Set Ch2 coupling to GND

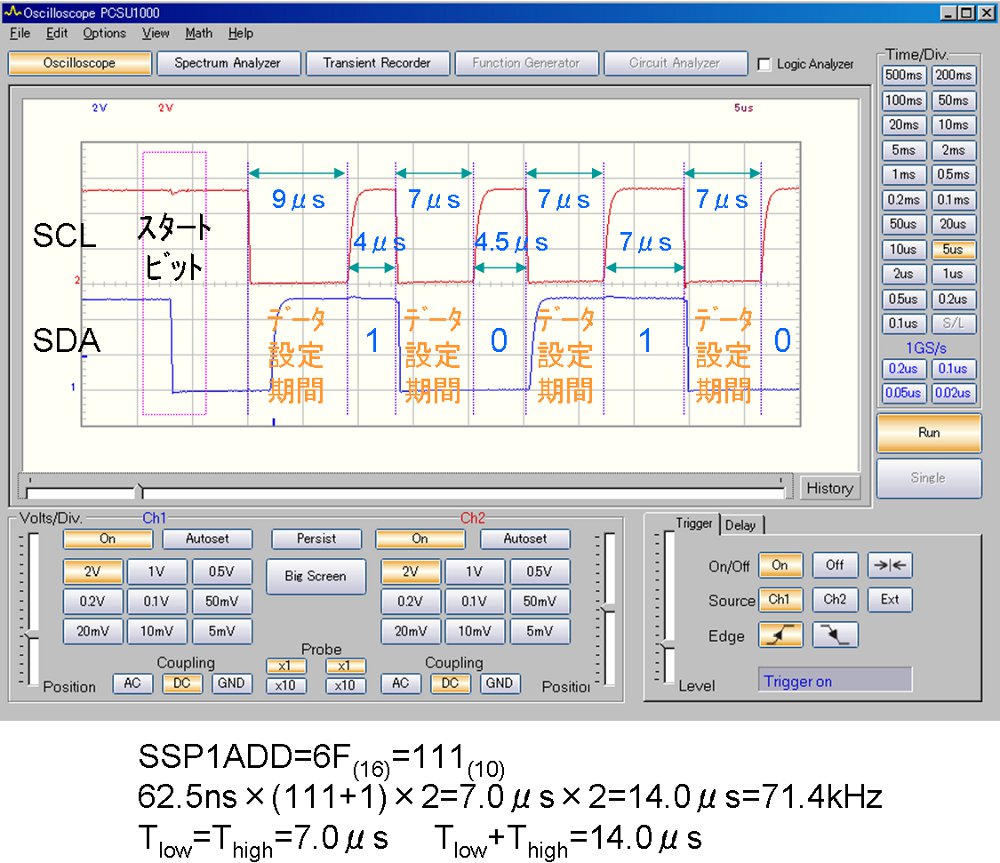click(499, 683)
